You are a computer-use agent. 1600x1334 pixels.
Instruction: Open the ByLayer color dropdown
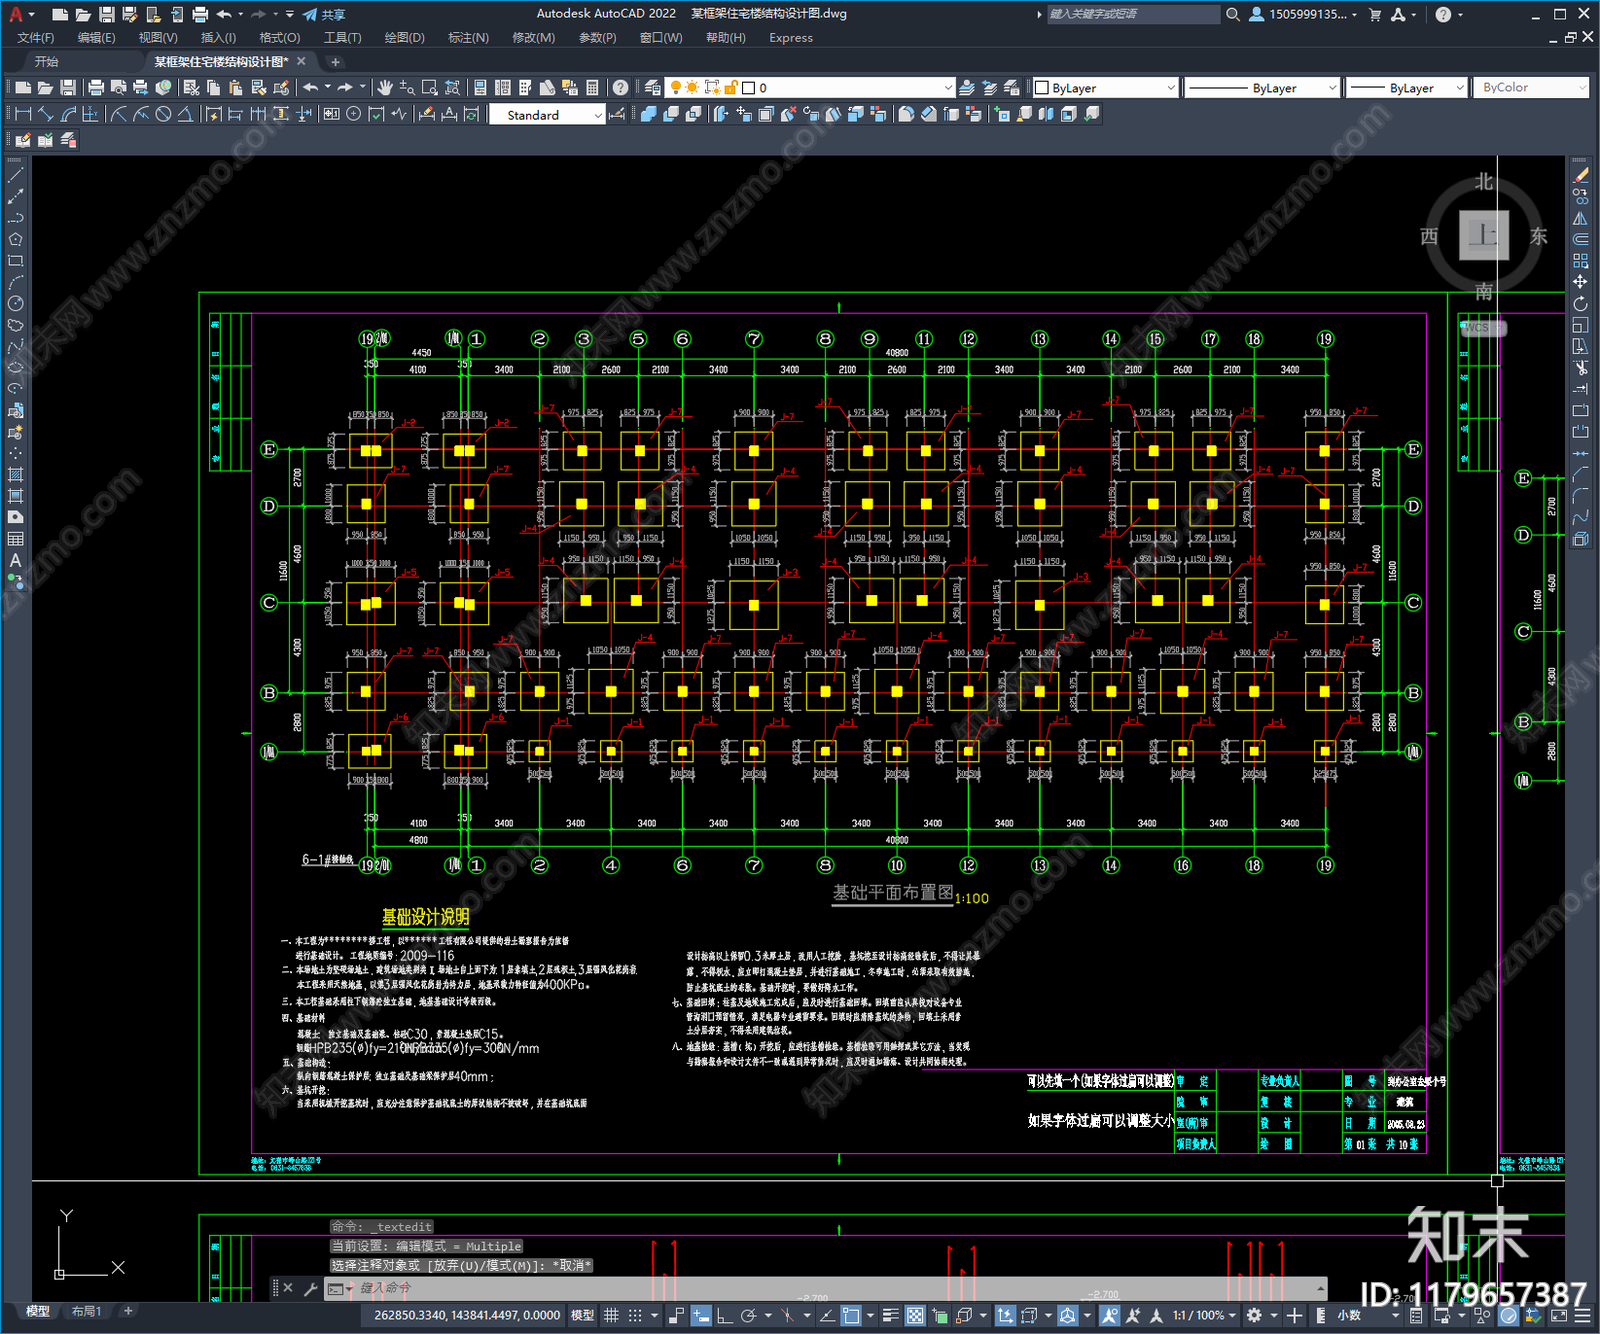[1105, 88]
